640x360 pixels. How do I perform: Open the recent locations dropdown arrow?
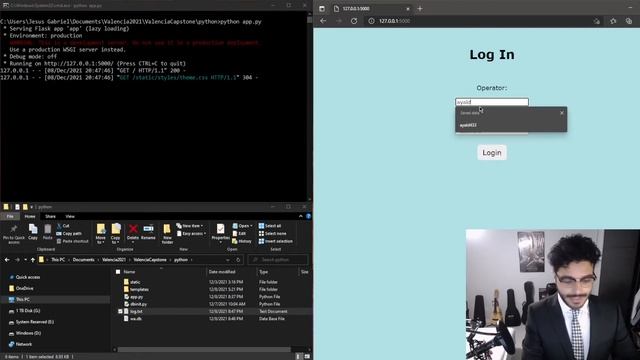tap(25, 260)
